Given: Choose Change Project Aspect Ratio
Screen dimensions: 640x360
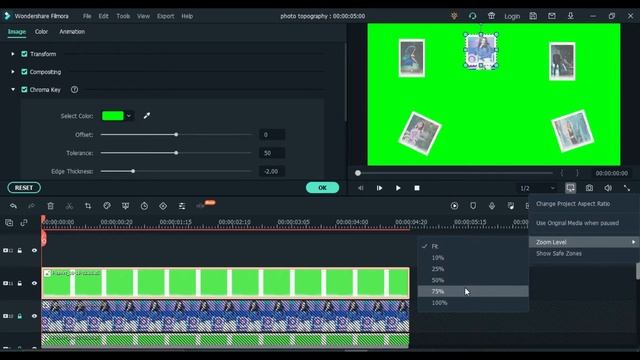Looking at the screenshot, I should pyautogui.click(x=573, y=204).
